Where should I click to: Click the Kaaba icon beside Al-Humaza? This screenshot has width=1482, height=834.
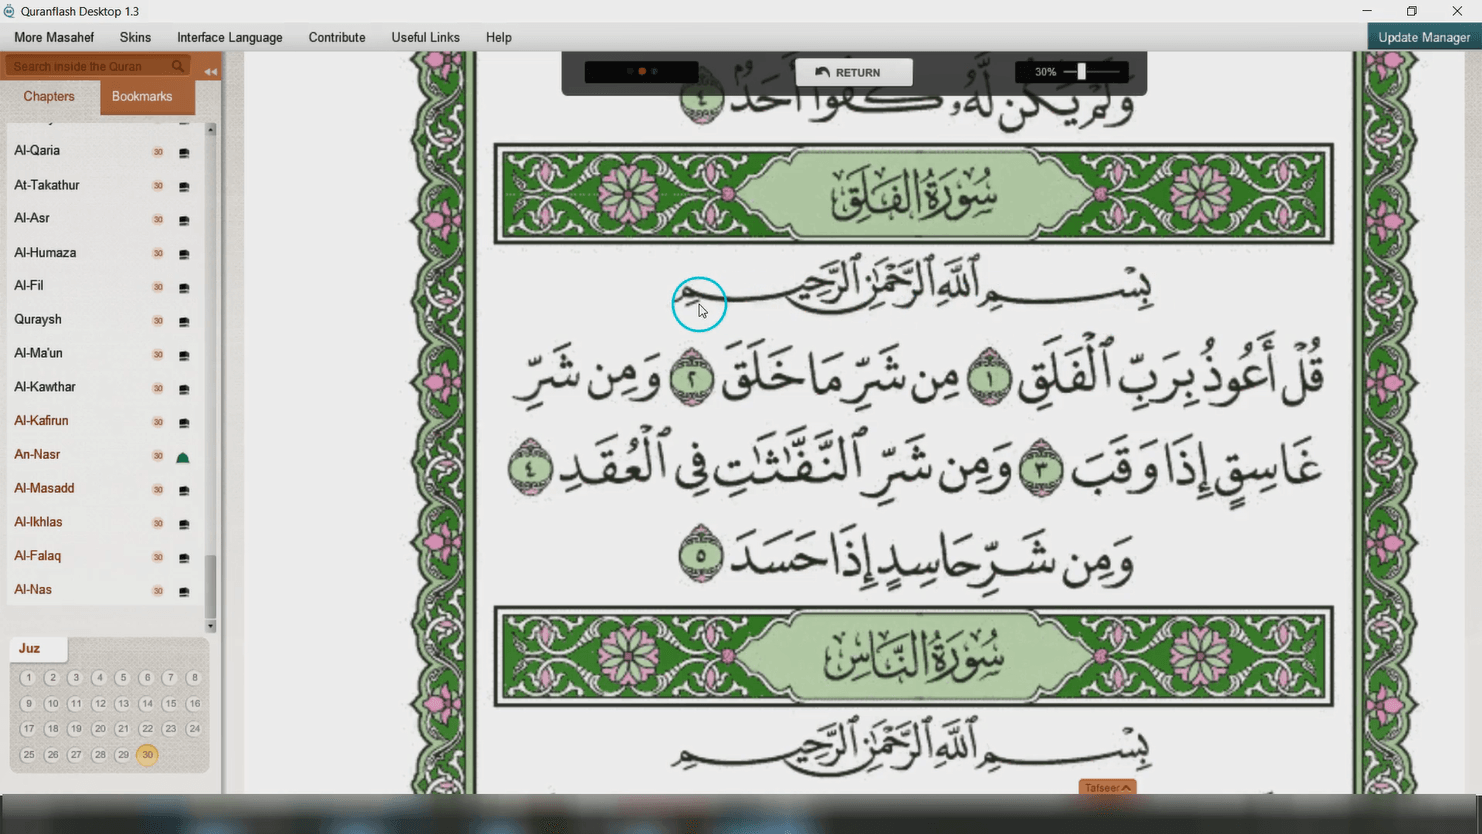(x=184, y=254)
